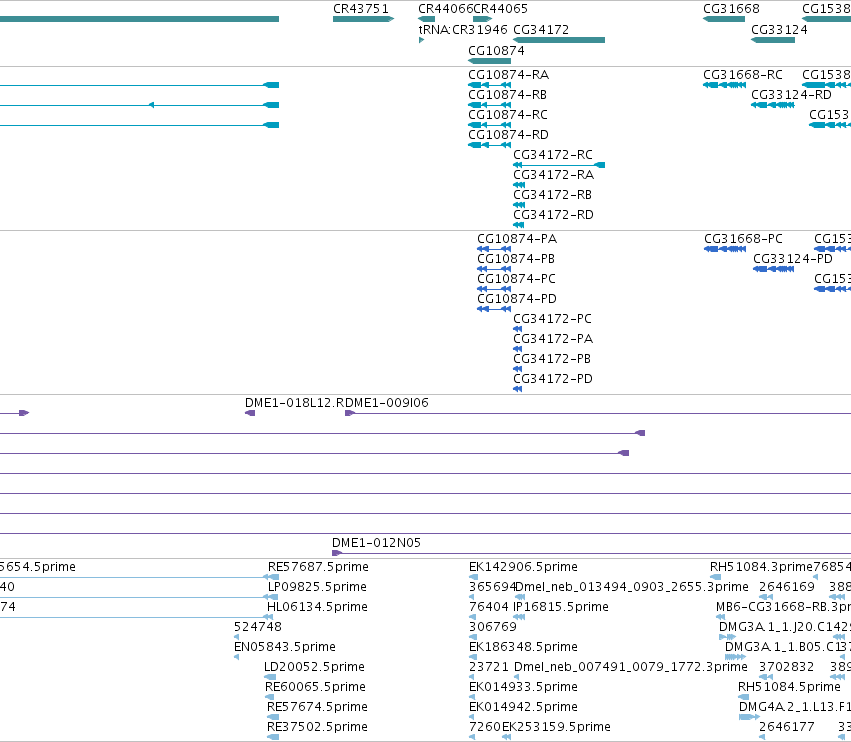The image size is (851, 742).
Task: Click the tRNA:CR31946 label
Action: tap(463, 29)
